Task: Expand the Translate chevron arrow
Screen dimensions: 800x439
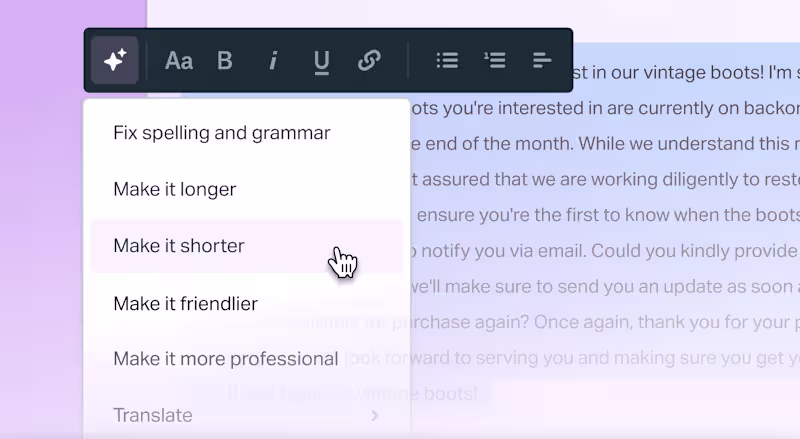Action: coord(375,416)
